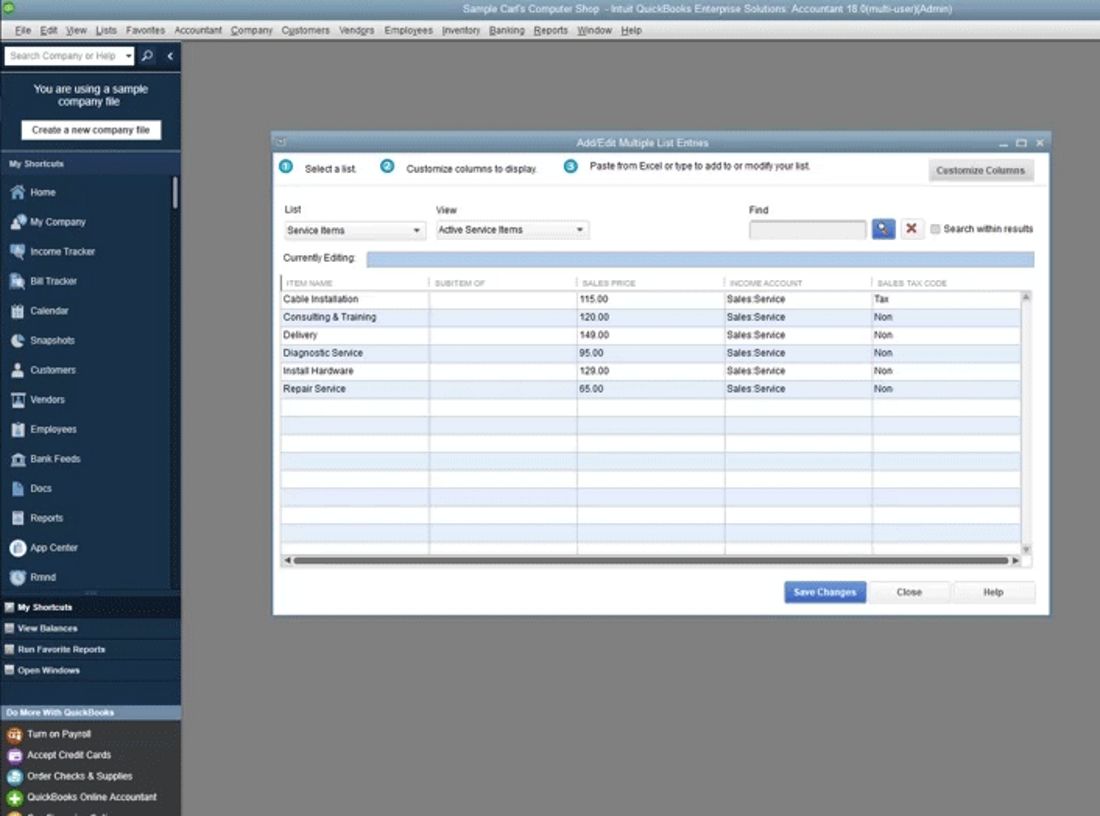The height and width of the screenshot is (816, 1100).
Task: Click the Help button in the dialog
Action: 993,592
